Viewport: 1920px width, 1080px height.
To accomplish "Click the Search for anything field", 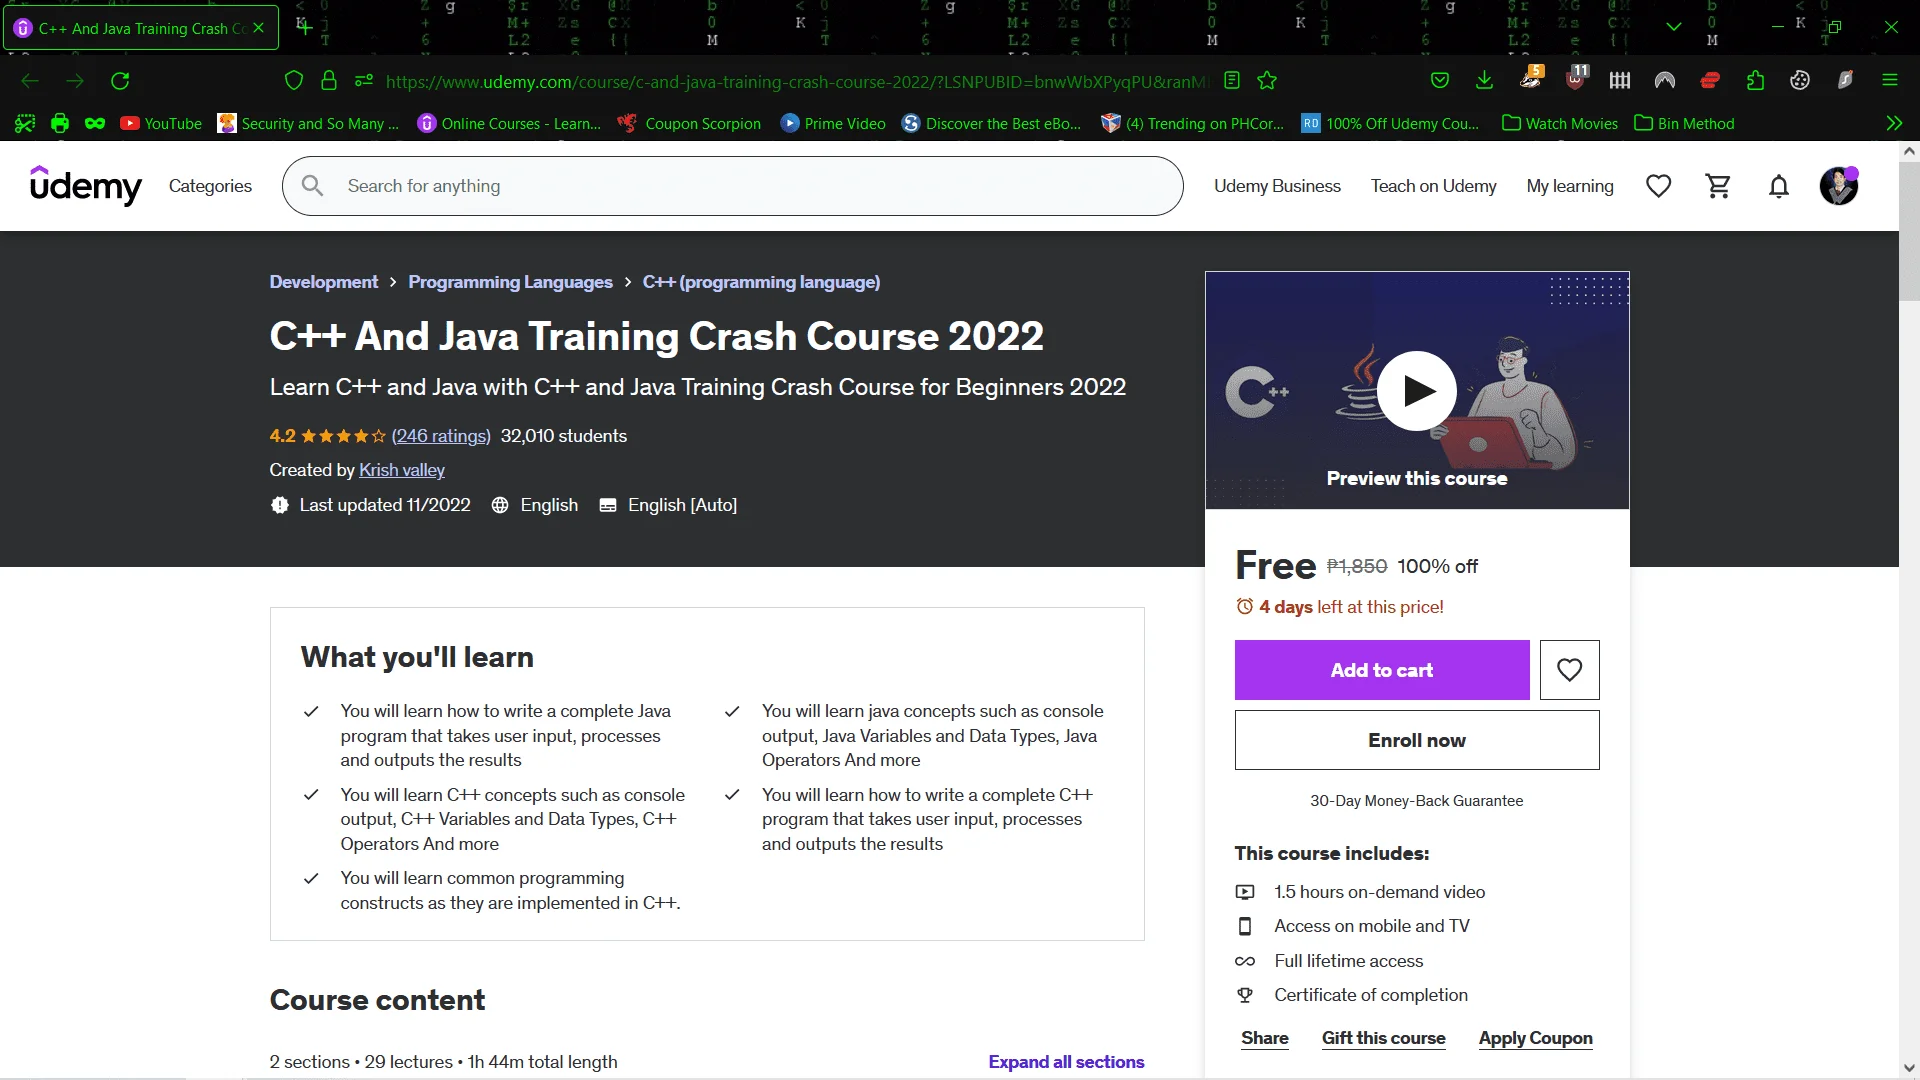I will tap(733, 186).
